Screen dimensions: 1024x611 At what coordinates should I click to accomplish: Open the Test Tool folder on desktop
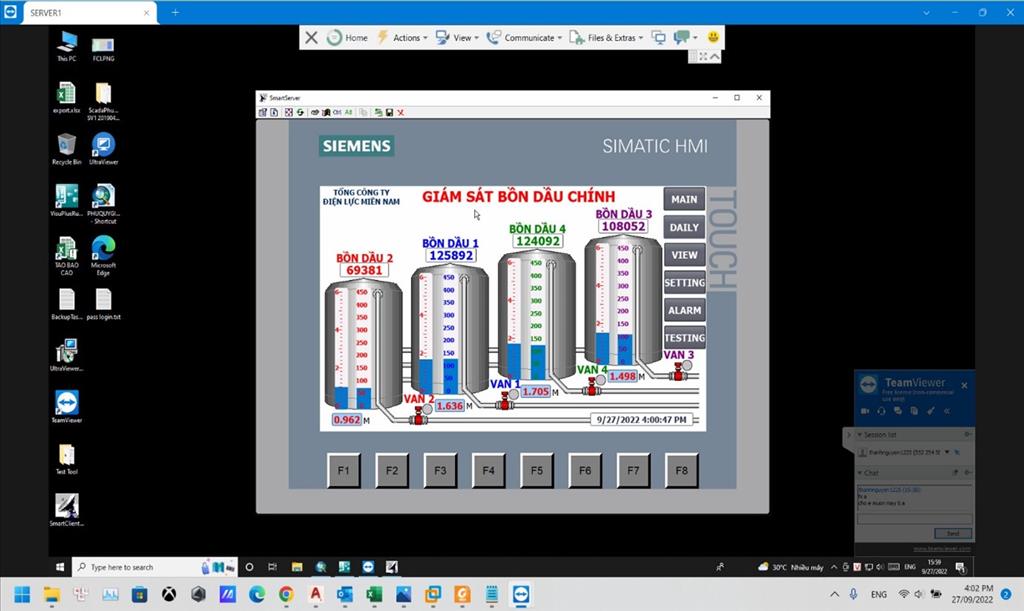(x=67, y=459)
